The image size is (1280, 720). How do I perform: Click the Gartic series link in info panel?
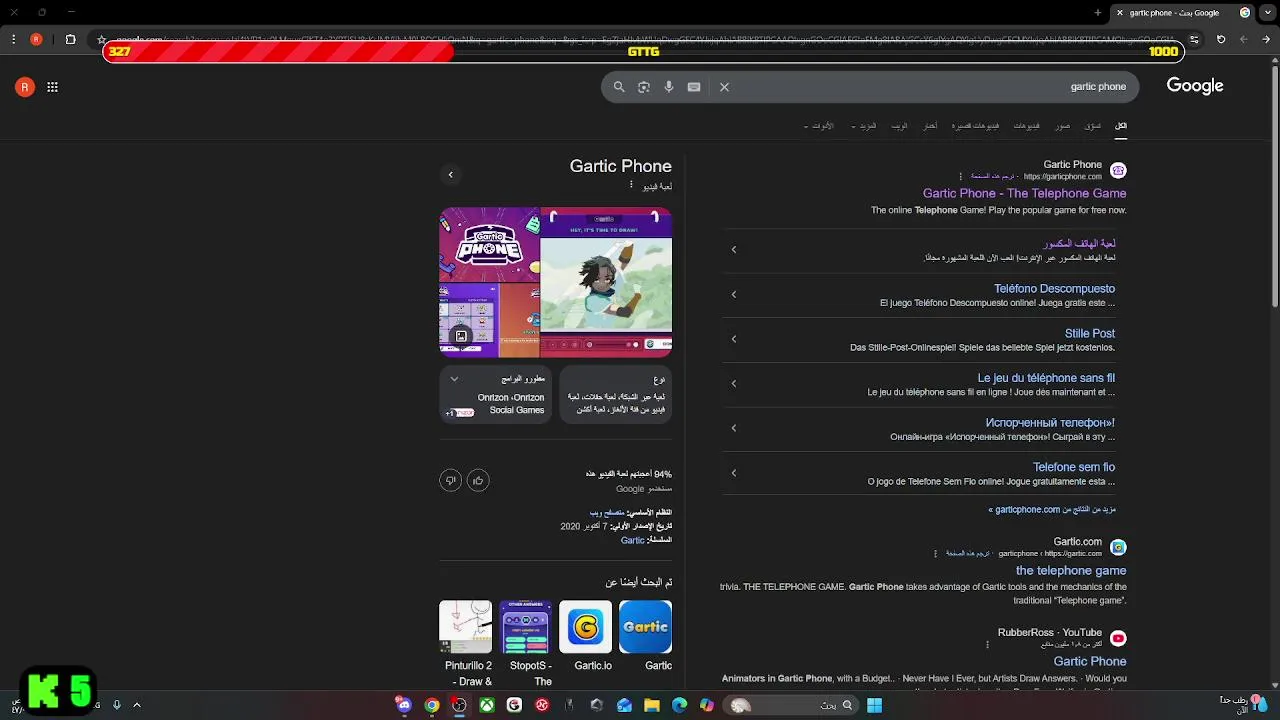tap(632, 541)
